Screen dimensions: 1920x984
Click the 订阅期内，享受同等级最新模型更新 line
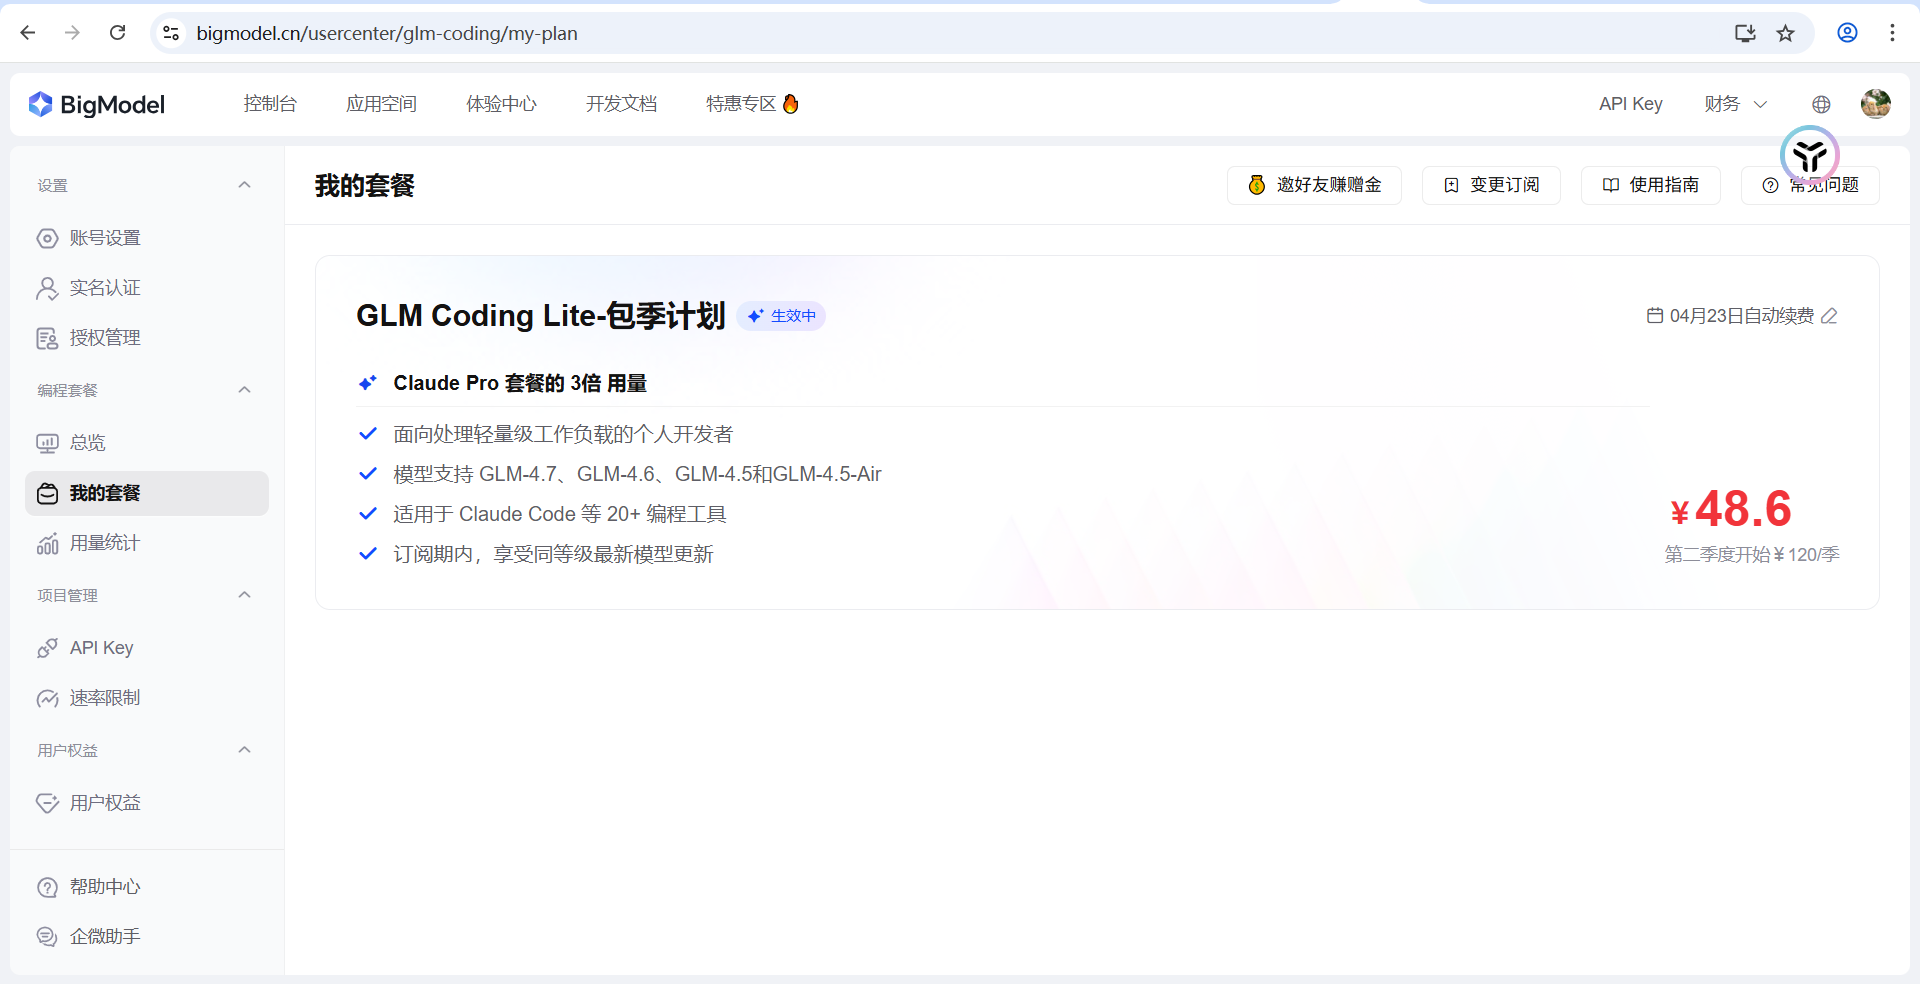(553, 554)
